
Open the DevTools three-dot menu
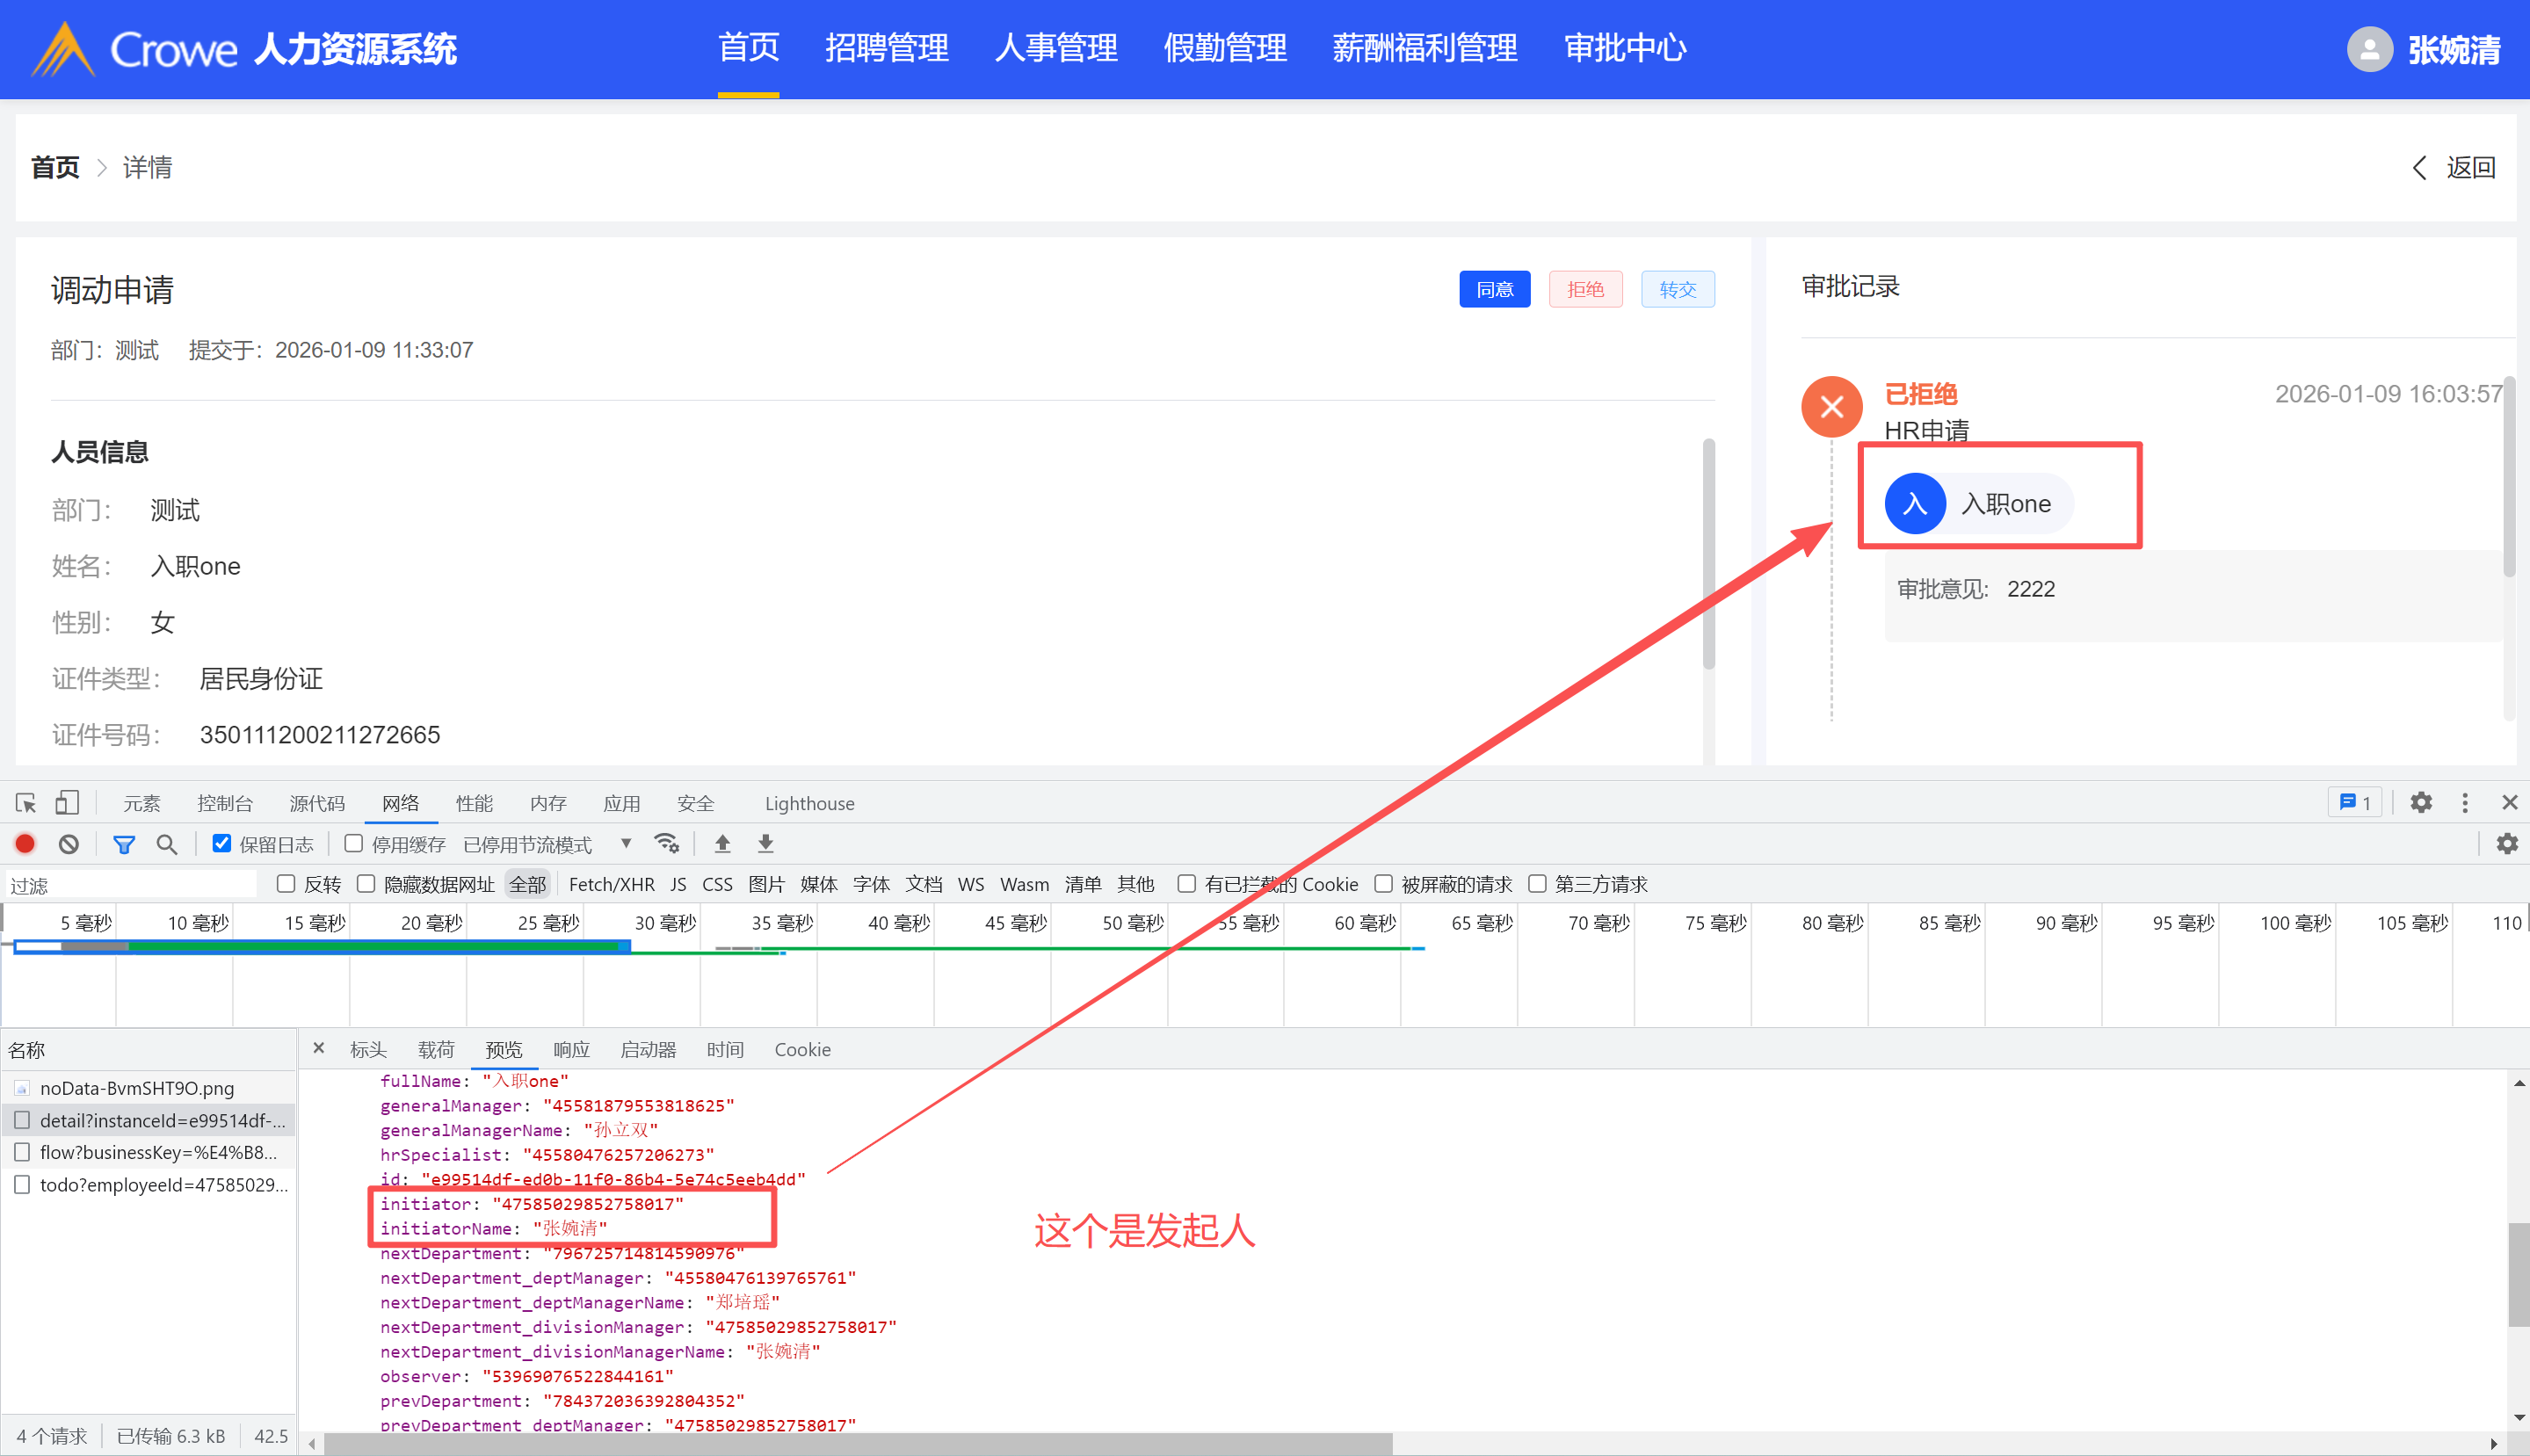point(2465,802)
